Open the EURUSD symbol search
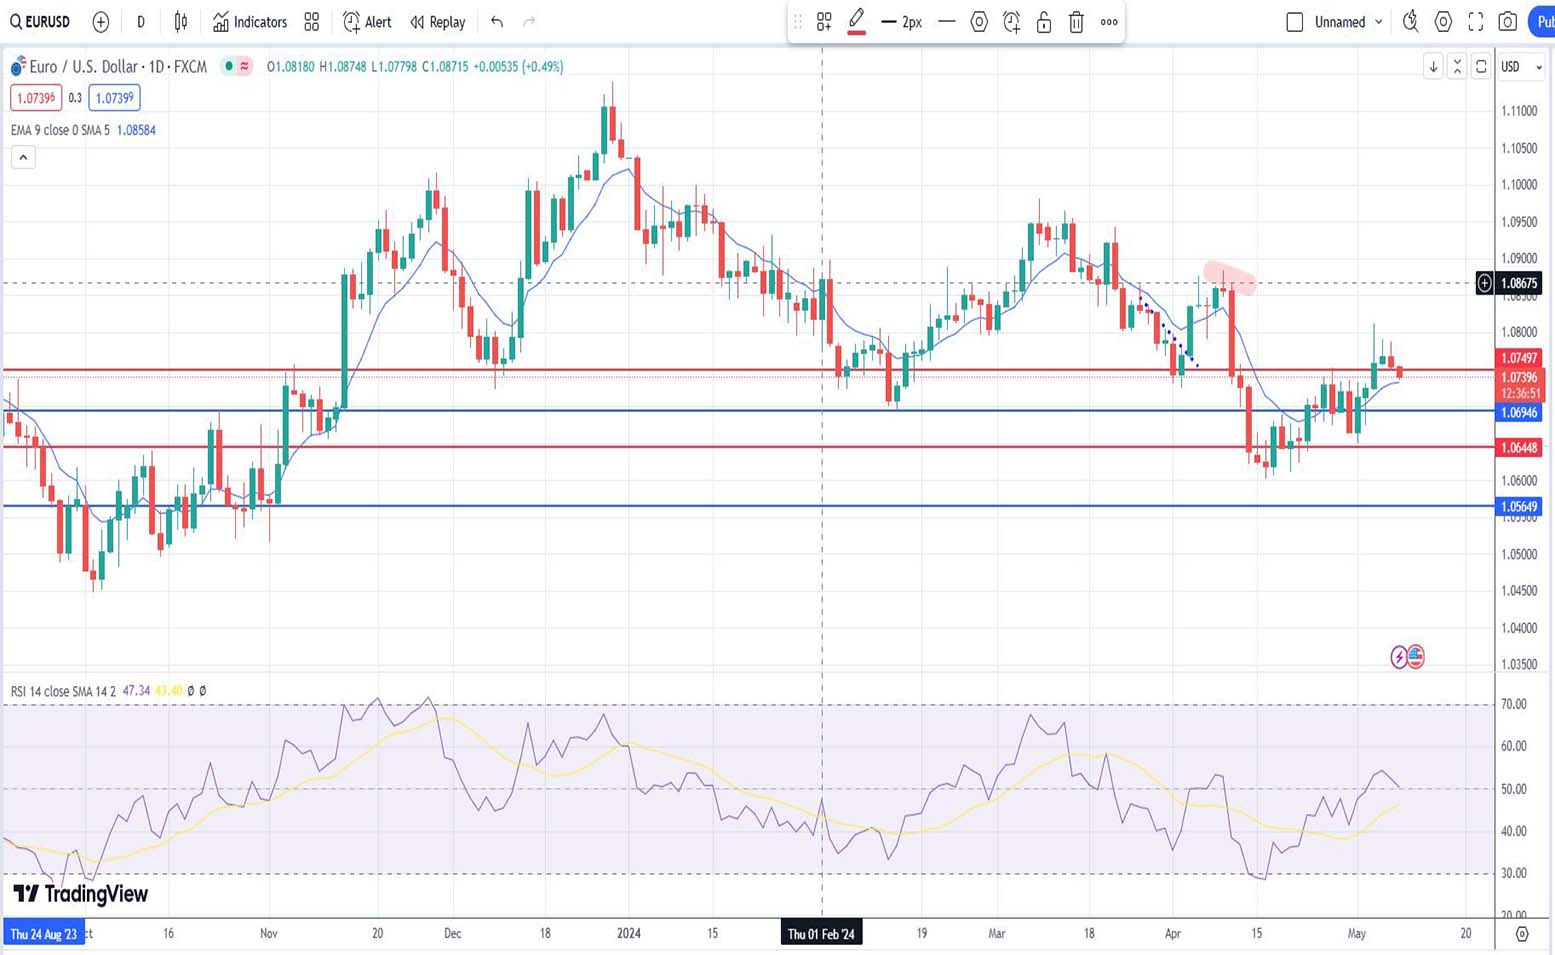The image size is (1555, 955). (x=40, y=22)
